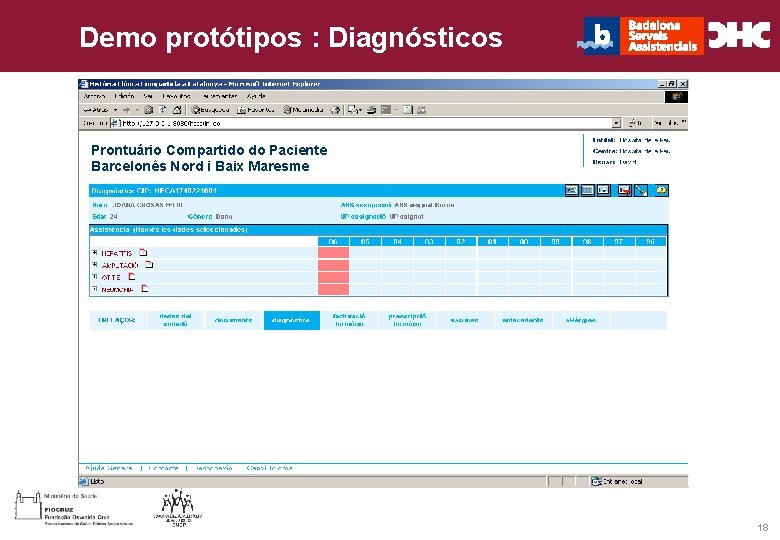Open the document icon next to AMPUTACIÓ
This screenshot has height=540, width=780.
pos(149,265)
